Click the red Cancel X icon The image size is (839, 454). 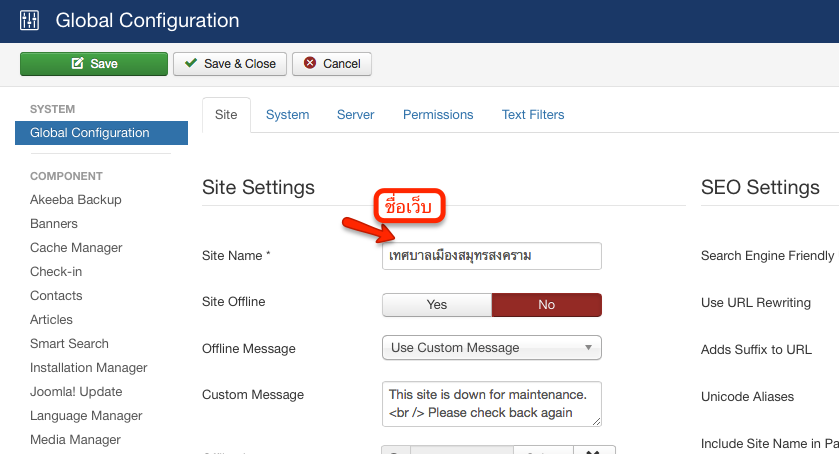pyautogui.click(x=310, y=63)
